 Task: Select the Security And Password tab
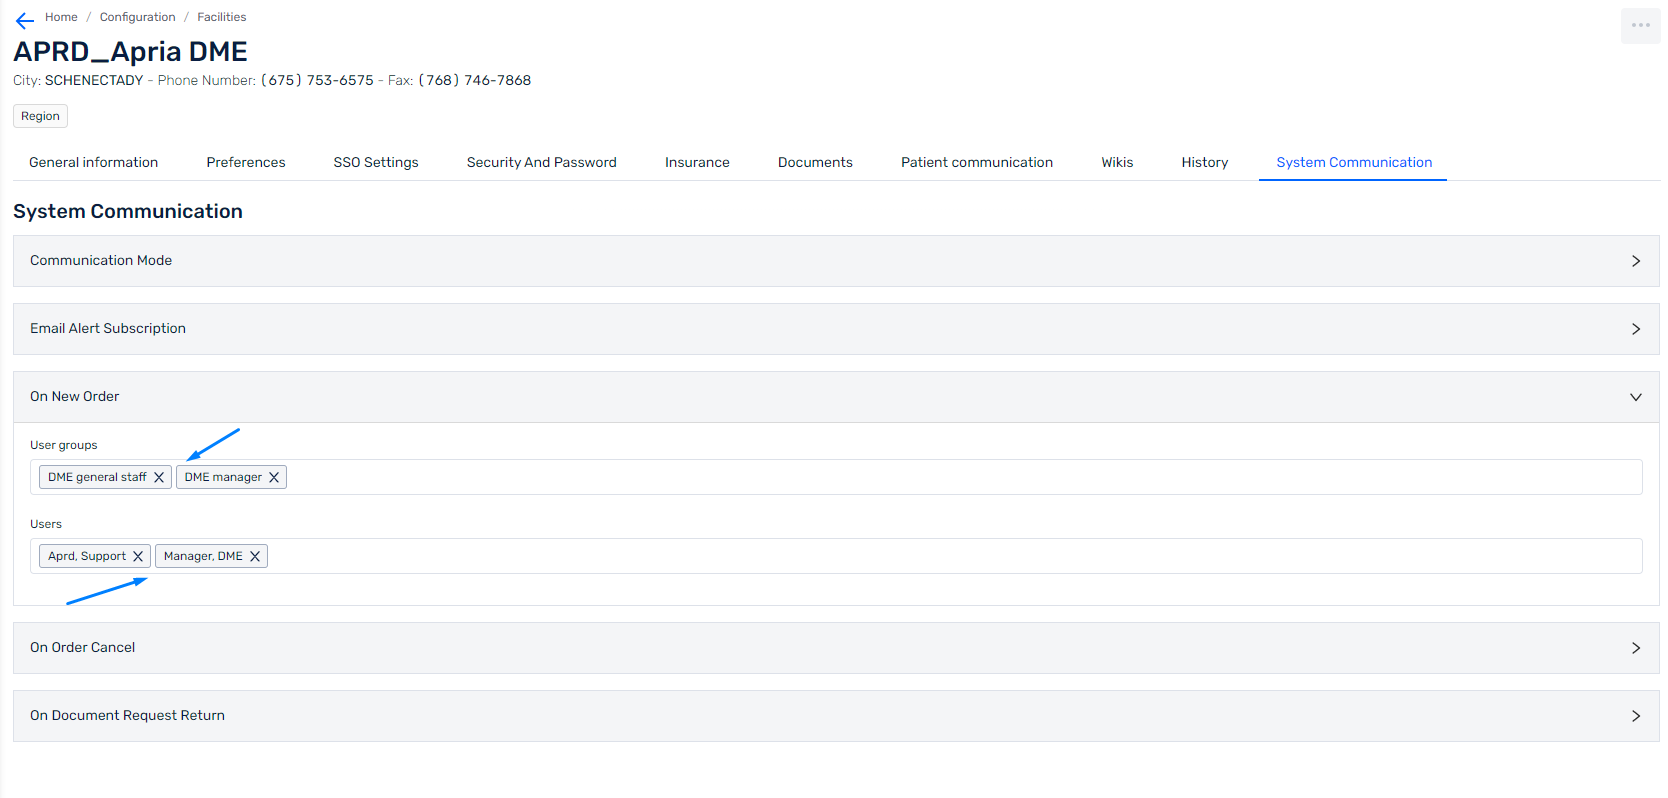tap(541, 162)
